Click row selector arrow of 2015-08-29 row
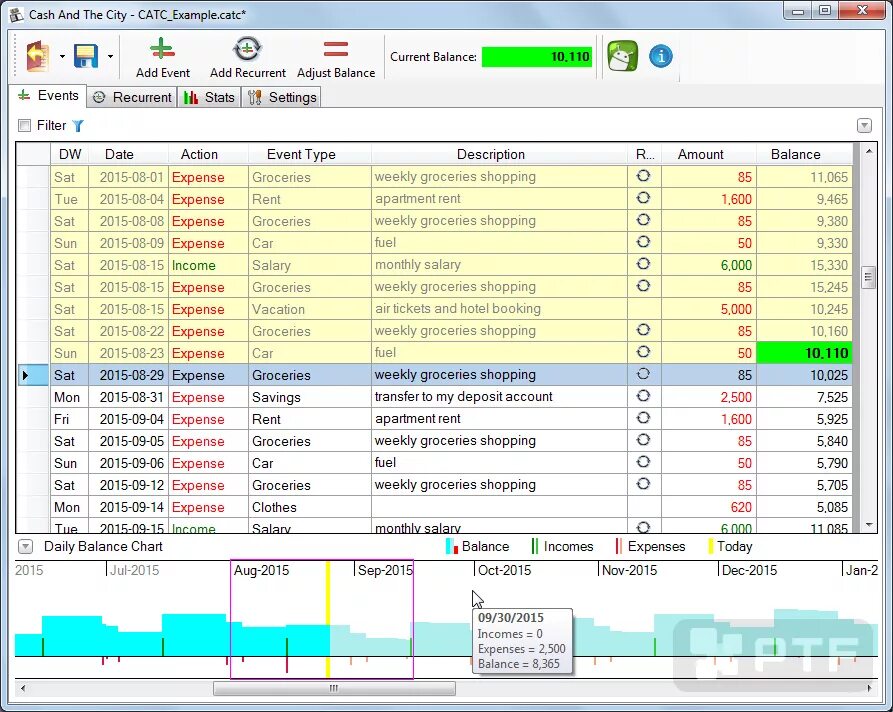The height and width of the screenshot is (712, 893). tap(33, 375)
